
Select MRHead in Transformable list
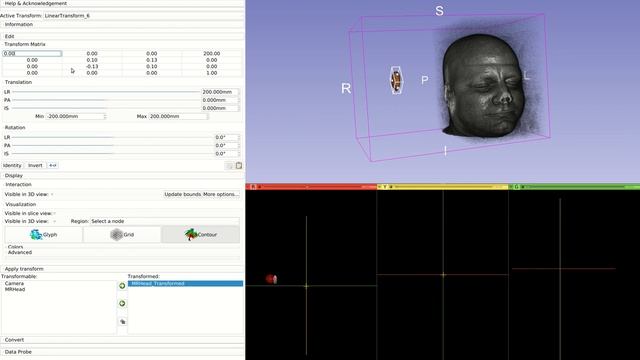pyautogui.click(x=15, y=289)
